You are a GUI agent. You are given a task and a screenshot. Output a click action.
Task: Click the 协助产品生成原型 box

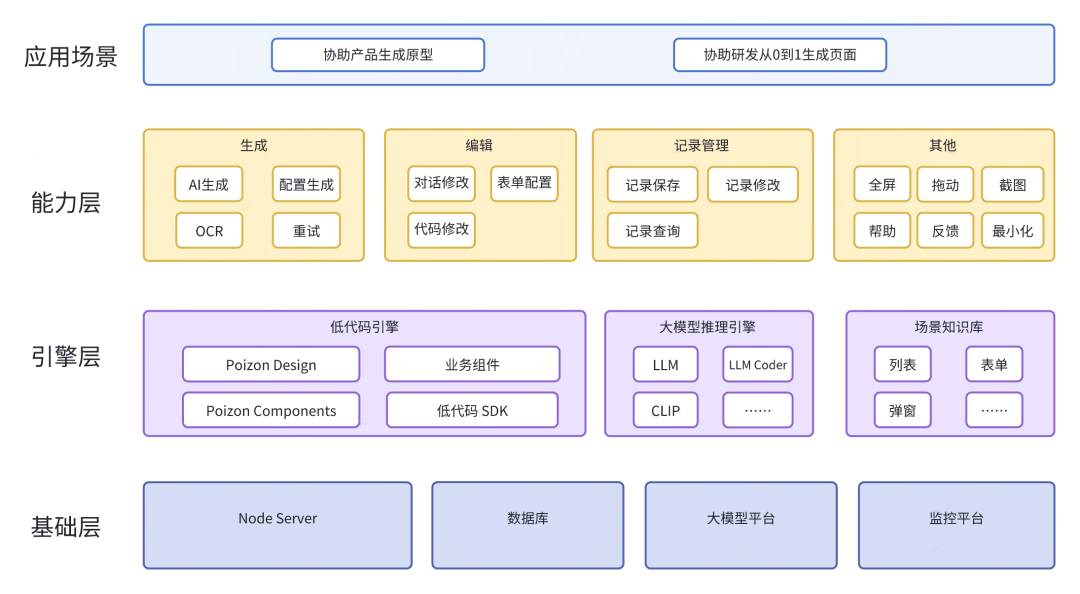(378, 55)
